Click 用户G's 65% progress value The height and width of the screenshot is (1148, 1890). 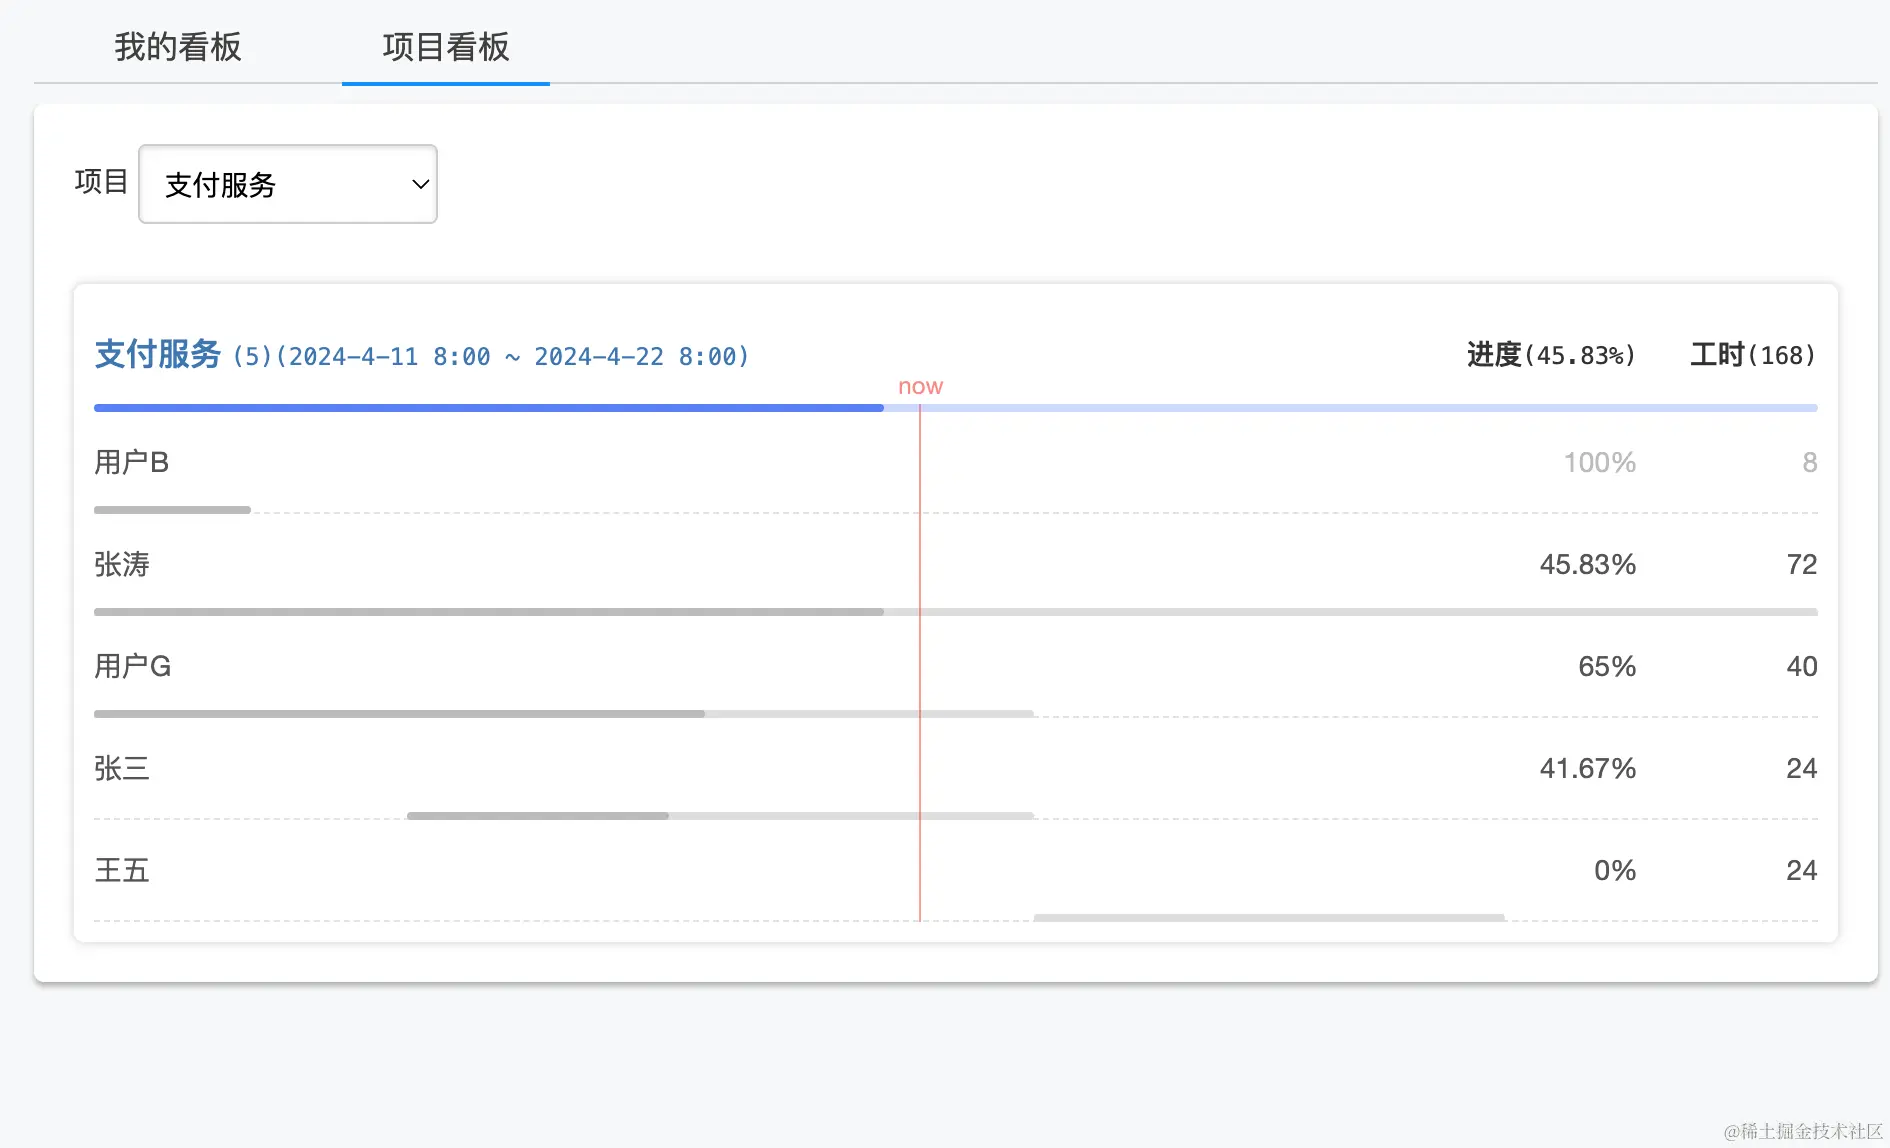(x=1607, y=667)
